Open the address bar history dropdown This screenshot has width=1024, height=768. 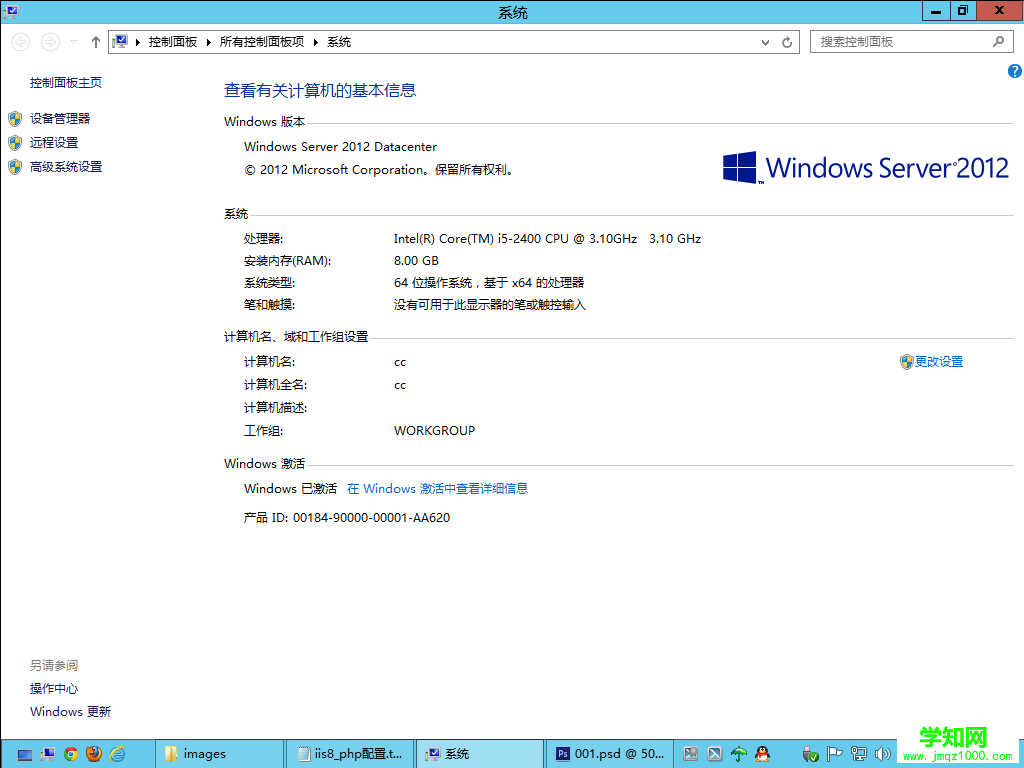tap(765, 42)
